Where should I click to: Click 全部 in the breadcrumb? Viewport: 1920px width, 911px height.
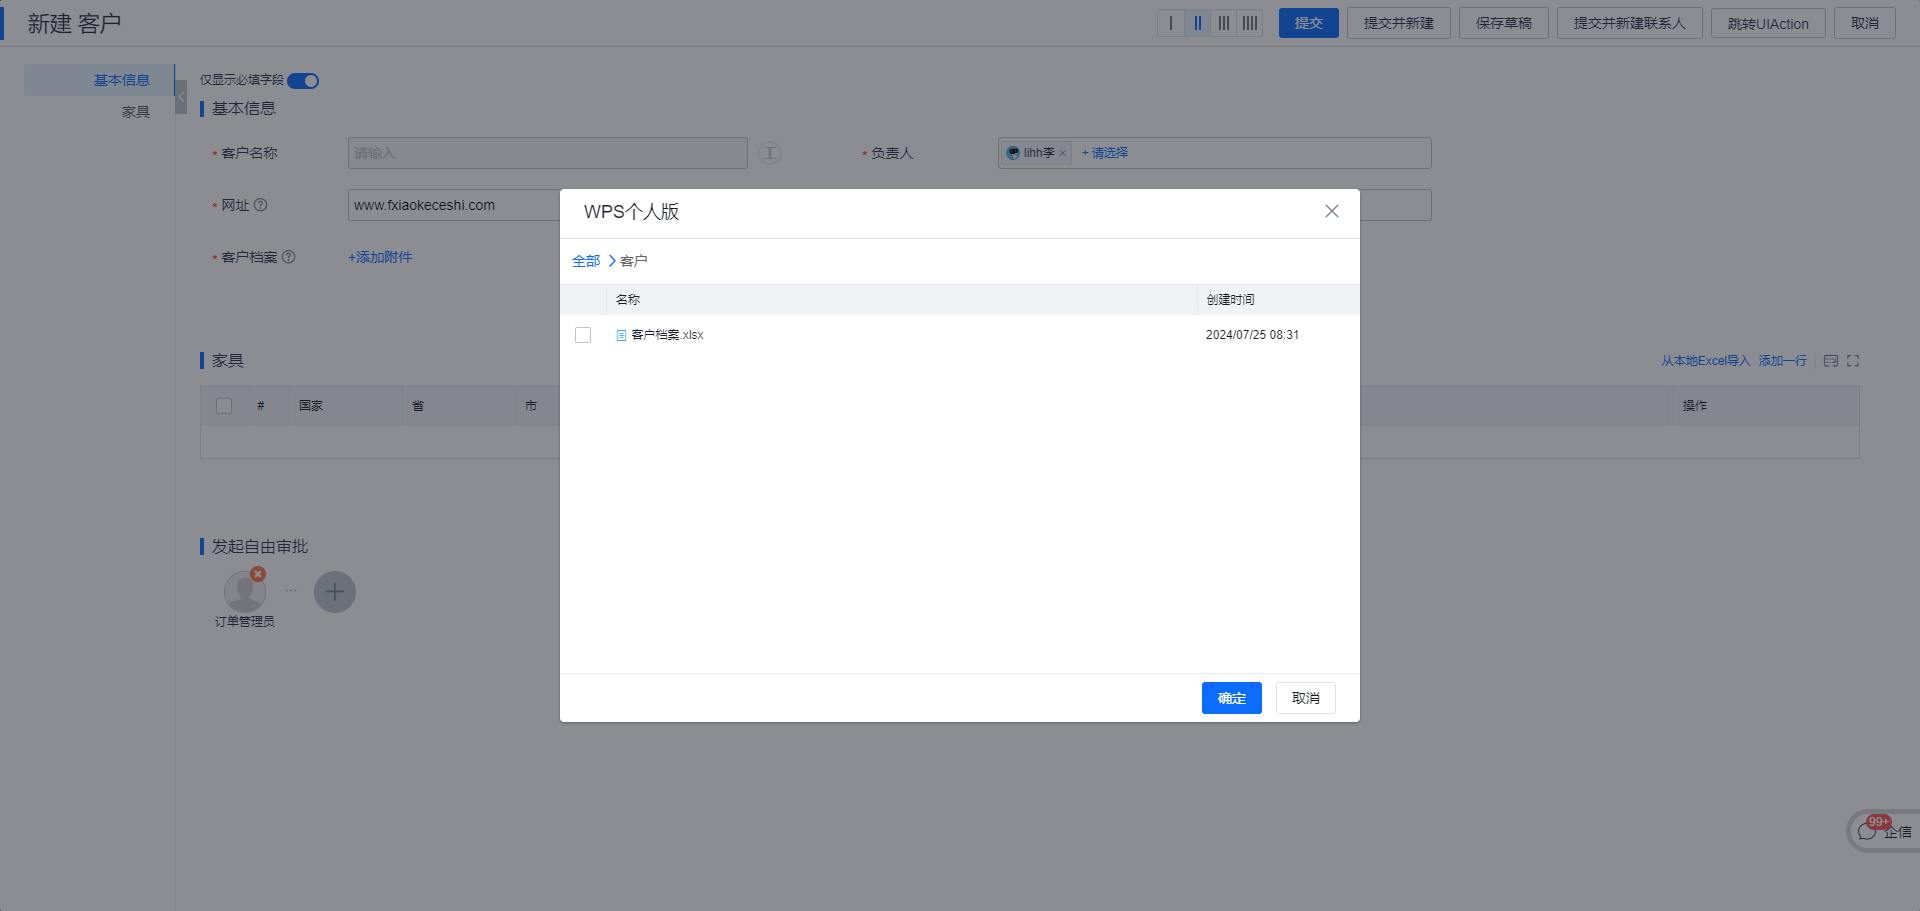point(586,260)
